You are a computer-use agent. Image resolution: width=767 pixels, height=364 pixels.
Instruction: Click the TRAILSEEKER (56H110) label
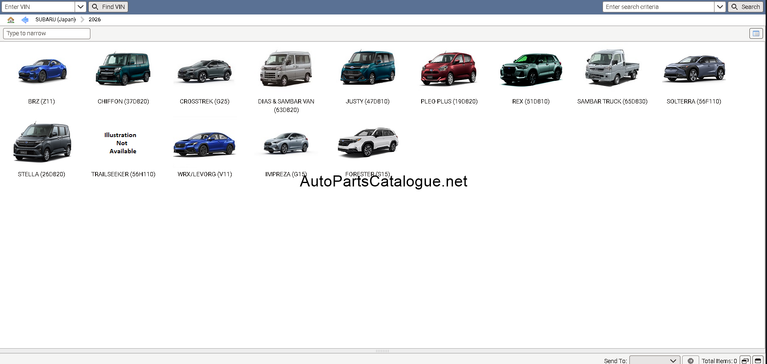click(x=123, y=174)
